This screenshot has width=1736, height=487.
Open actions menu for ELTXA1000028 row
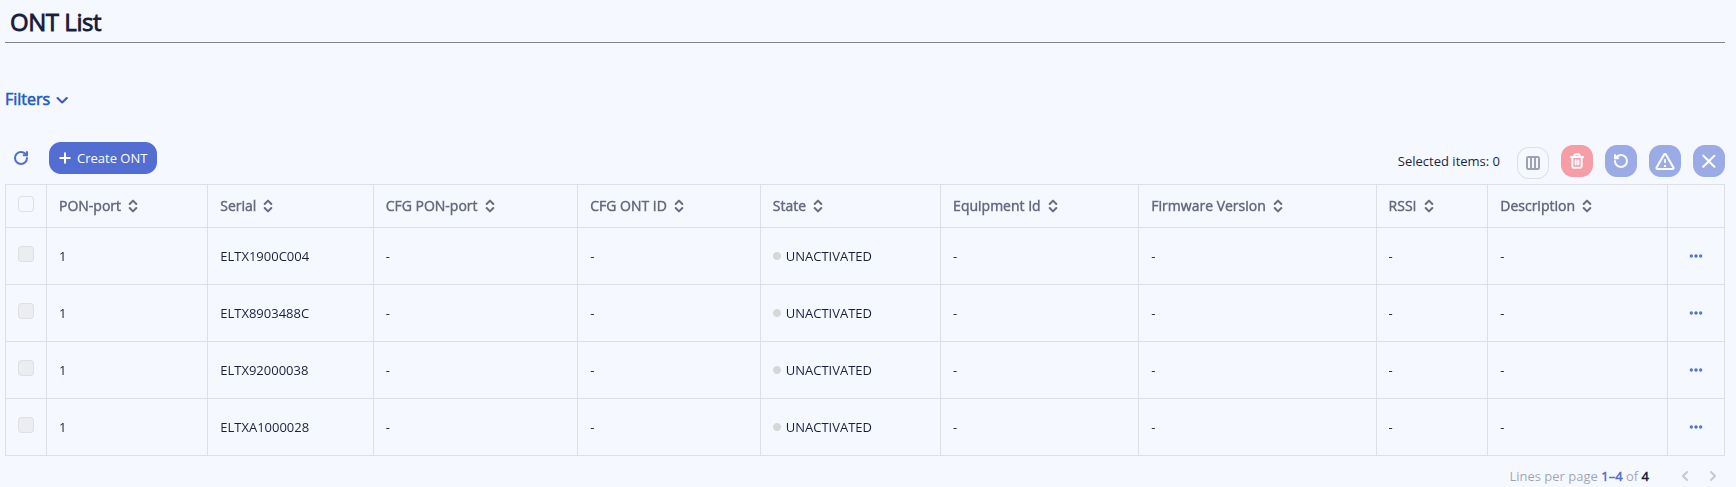pos(1695,427)
